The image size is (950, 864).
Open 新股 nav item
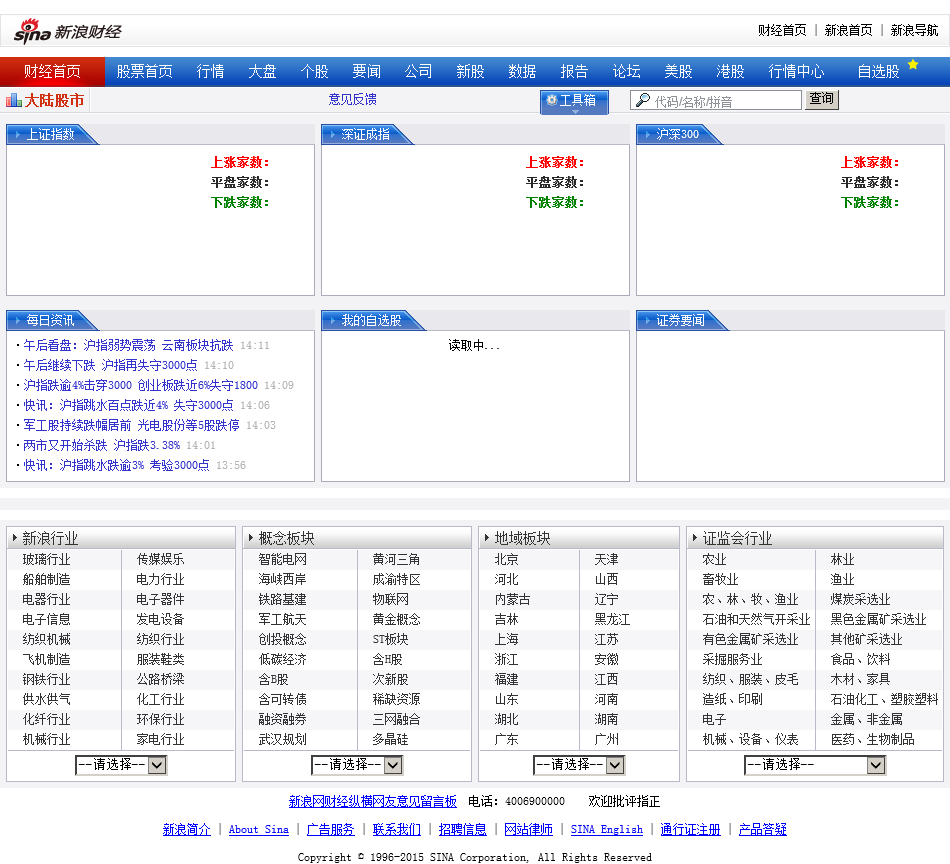tap(470, 71)
